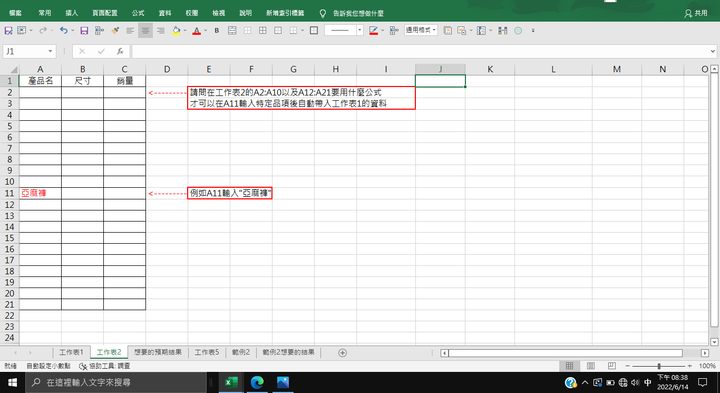Click the horizontal scrollbar right arrow
720x393 pixels.
click(x=704, y=353)
